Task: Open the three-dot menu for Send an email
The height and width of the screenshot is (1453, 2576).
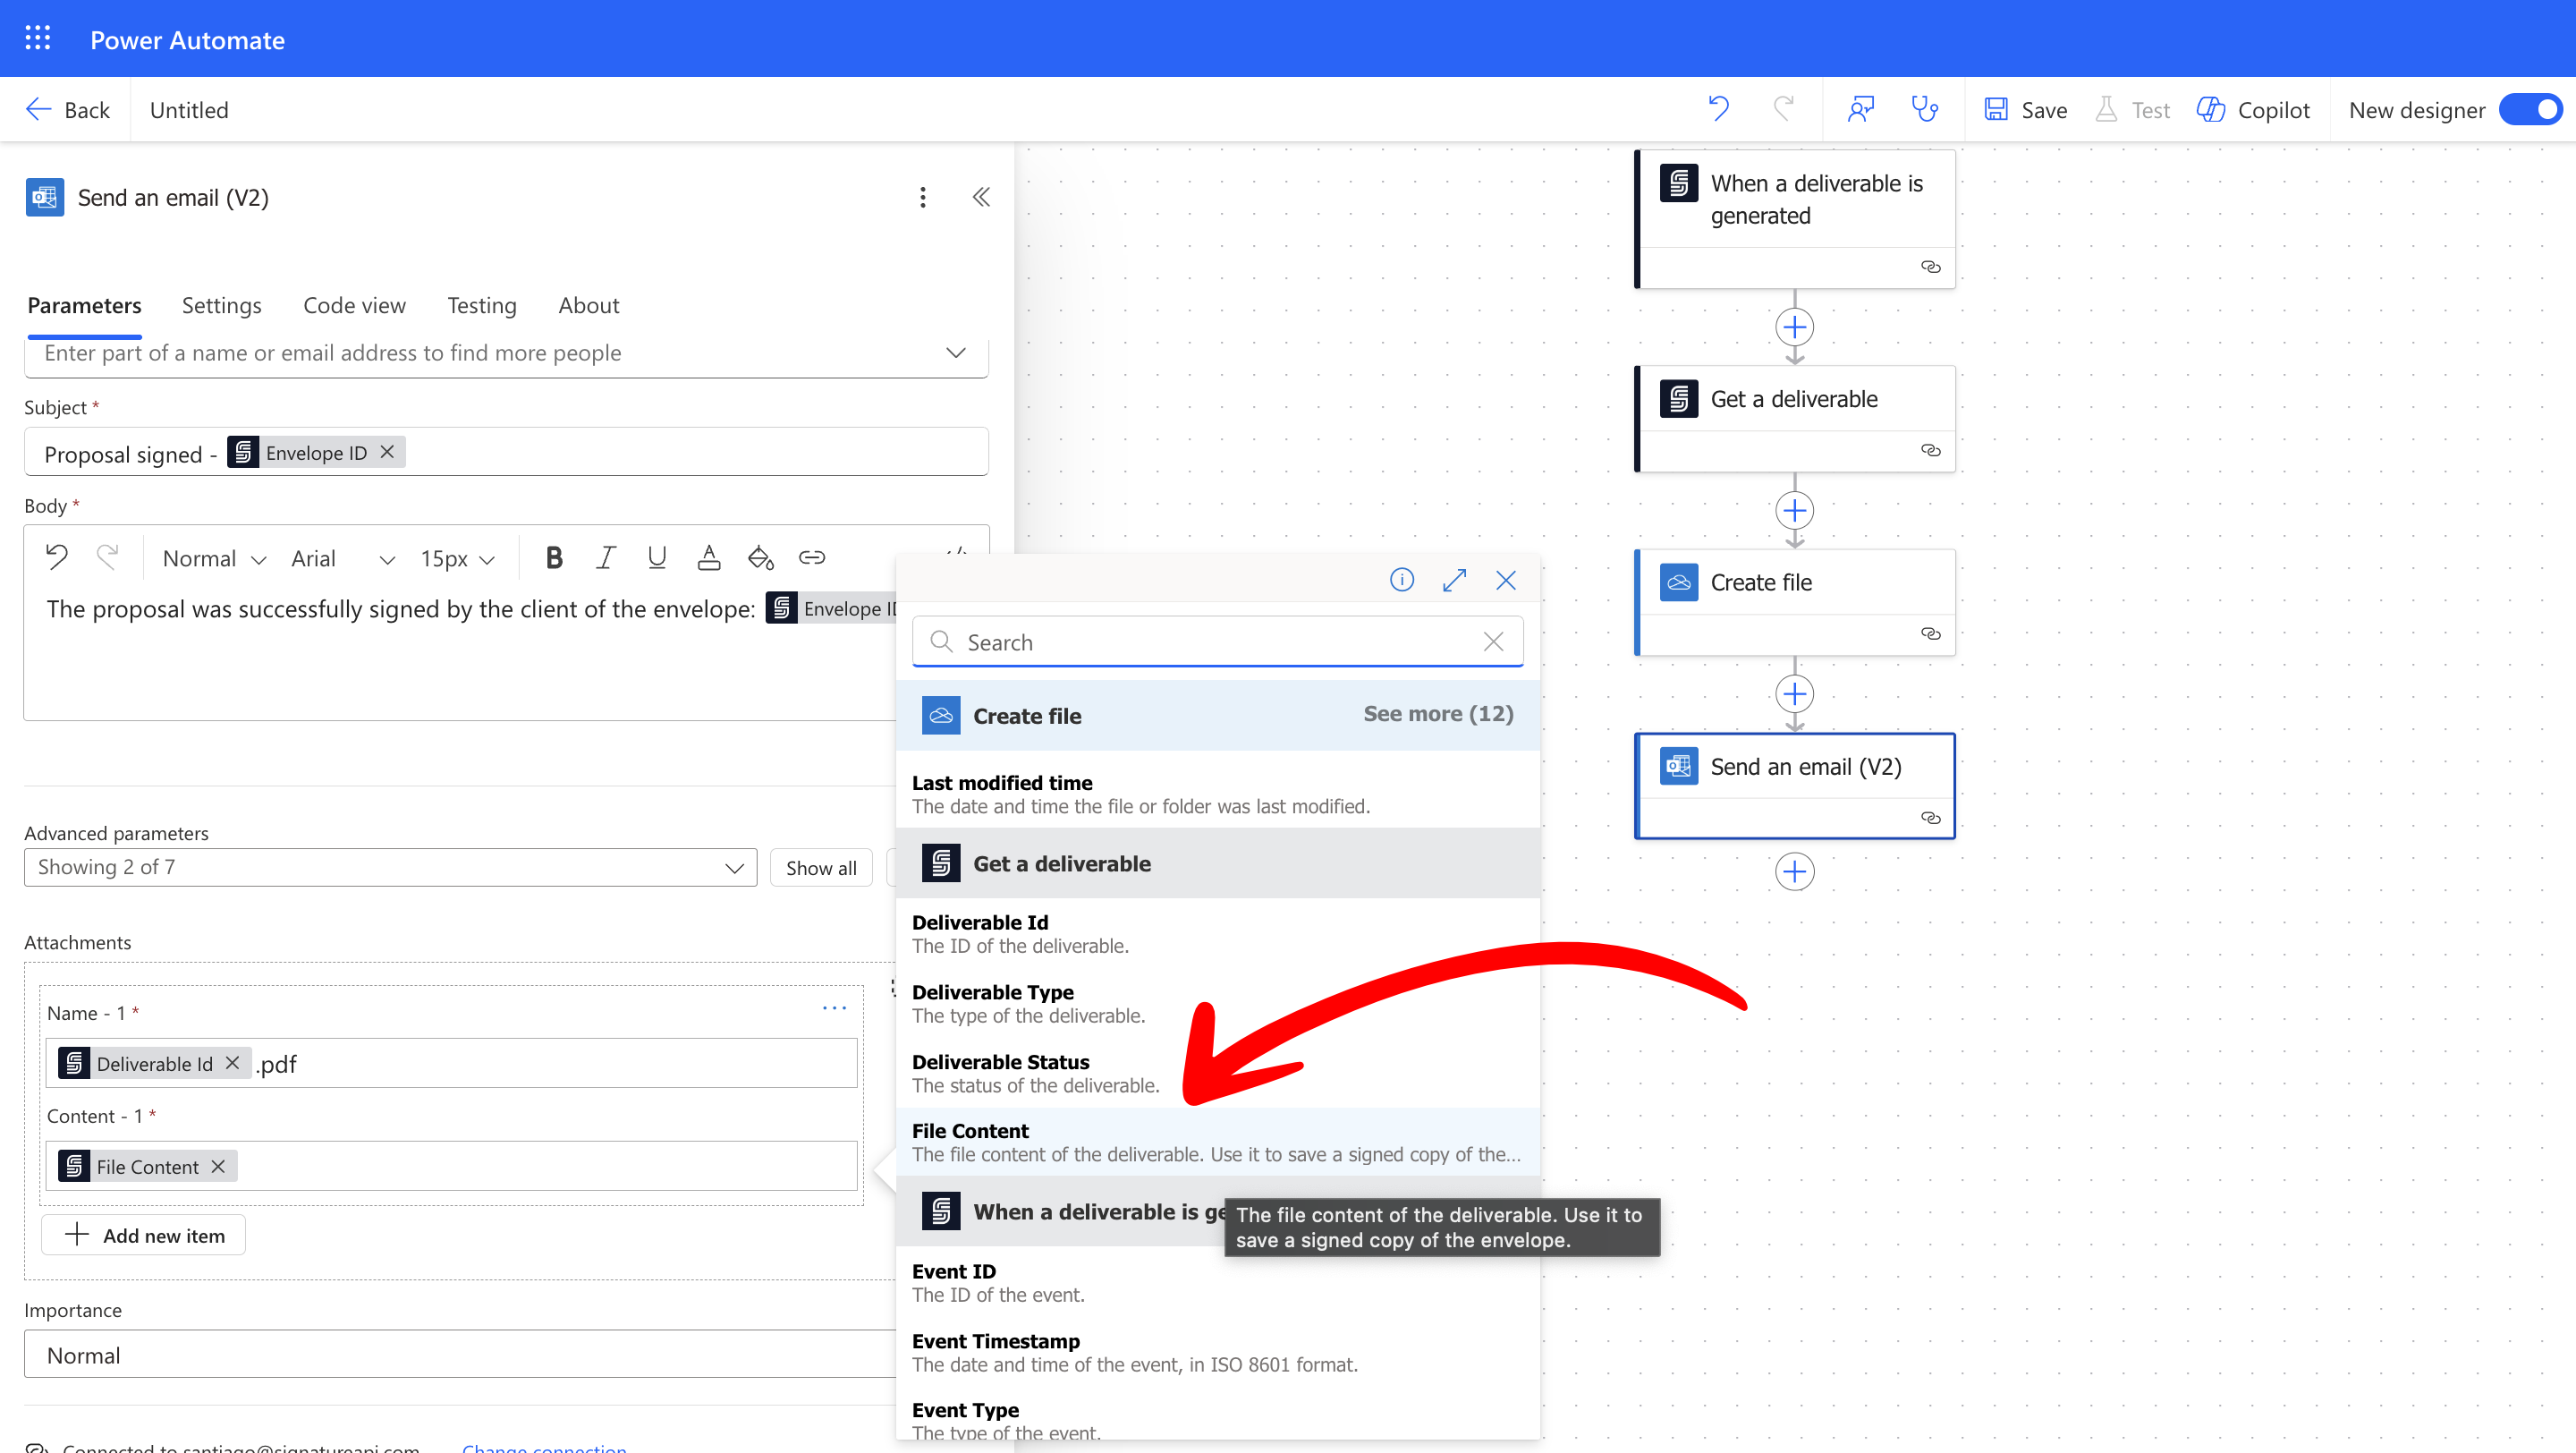Action: coord(922,197)
